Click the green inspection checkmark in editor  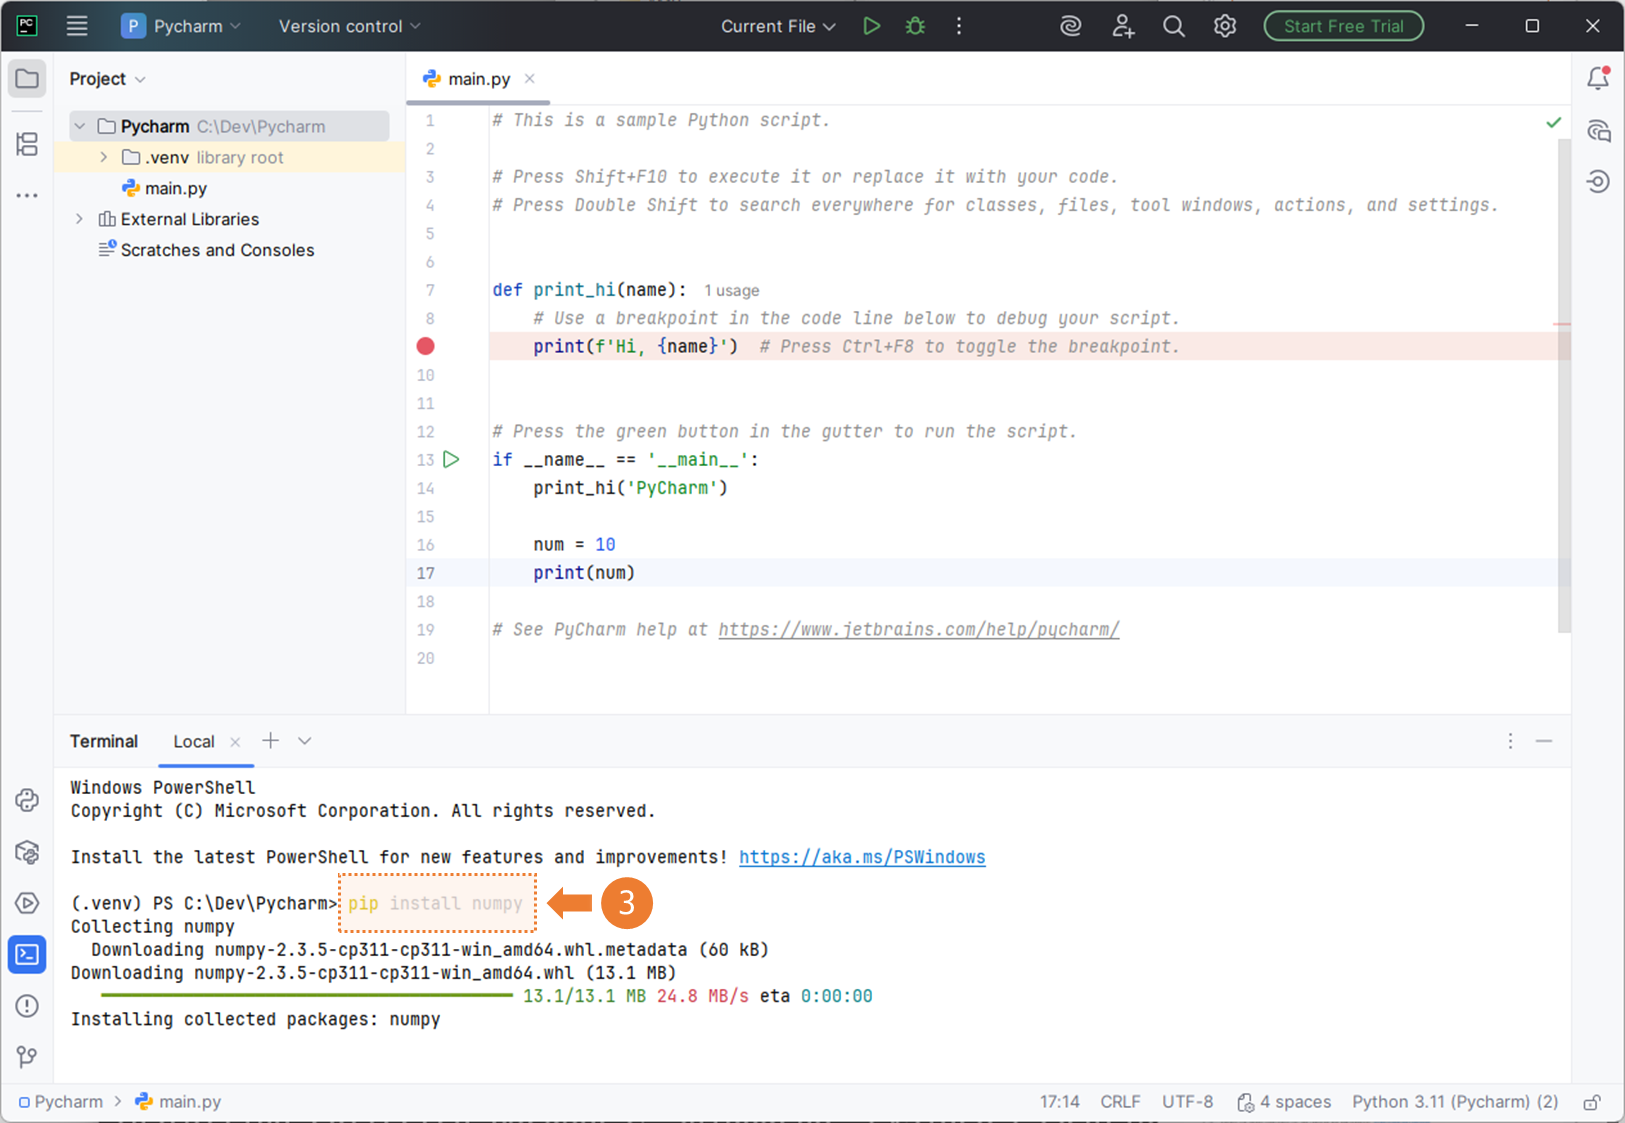[x=1553, y=122]
